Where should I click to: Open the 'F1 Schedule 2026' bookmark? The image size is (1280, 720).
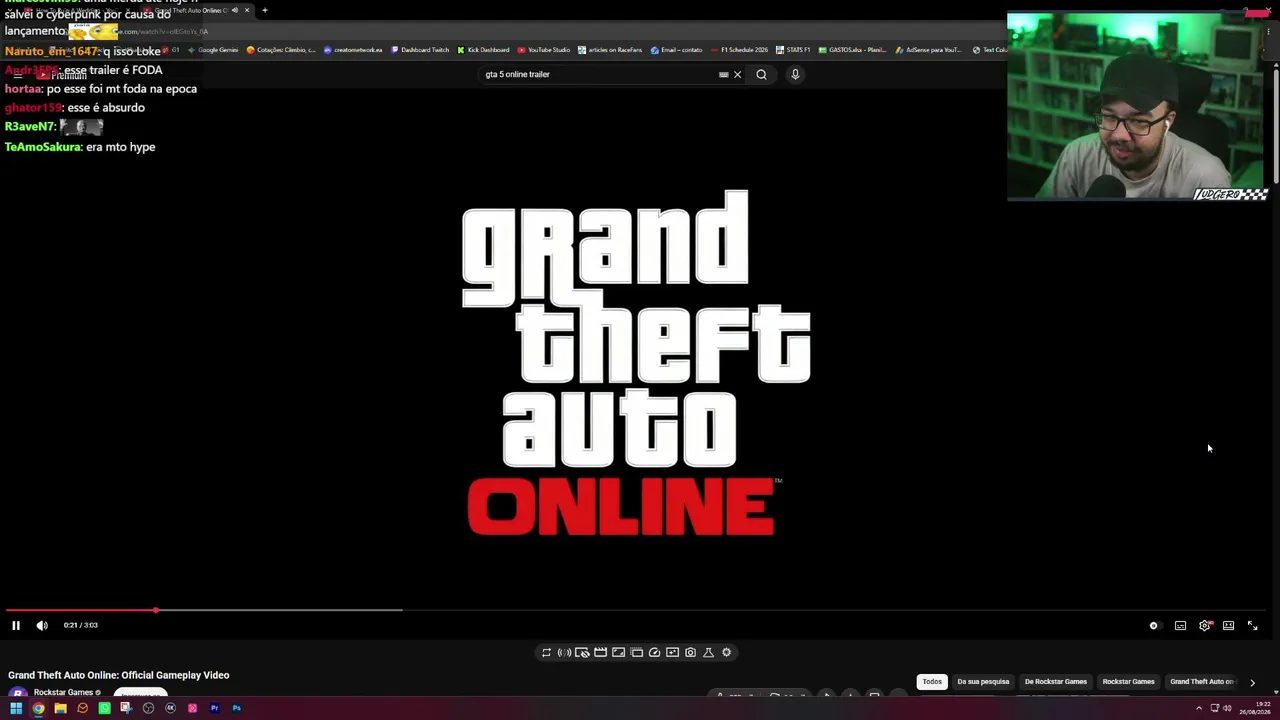coord(739,50)
